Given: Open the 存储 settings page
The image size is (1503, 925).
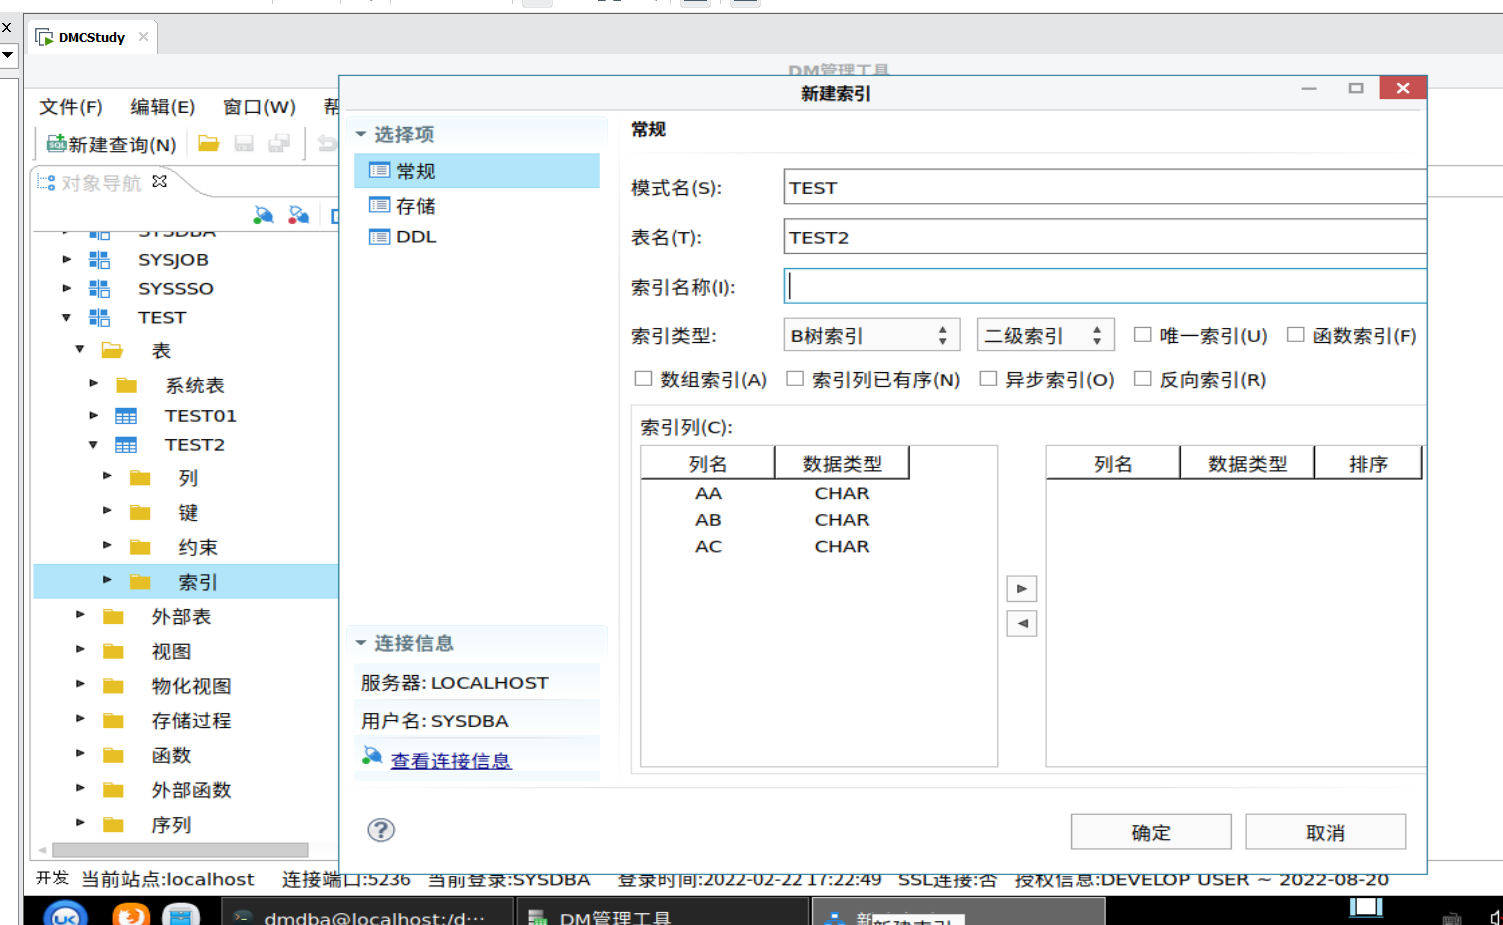Looking at the screenshot, I should (404, 205).
